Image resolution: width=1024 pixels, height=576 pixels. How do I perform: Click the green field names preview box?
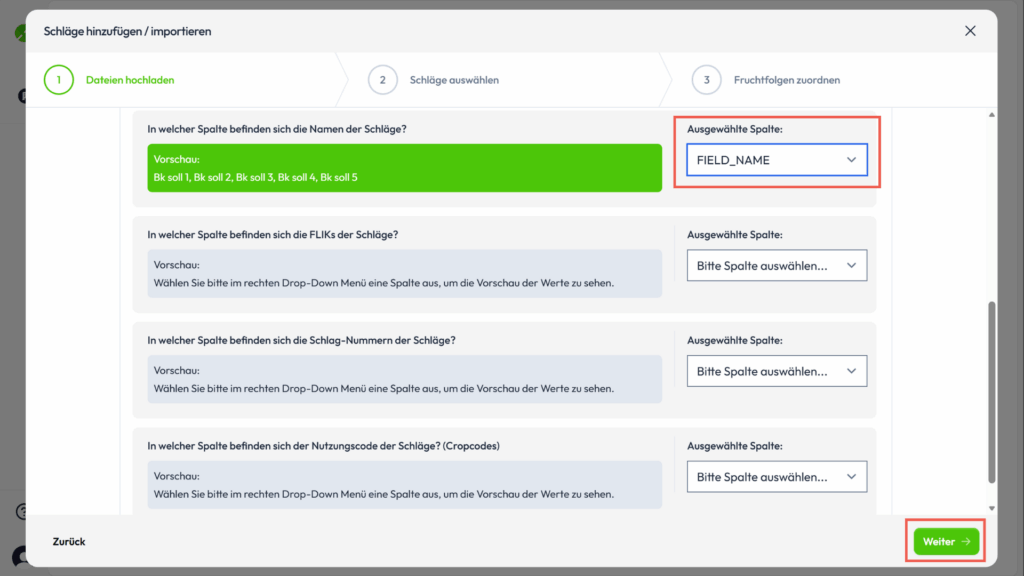click(404, 168)
